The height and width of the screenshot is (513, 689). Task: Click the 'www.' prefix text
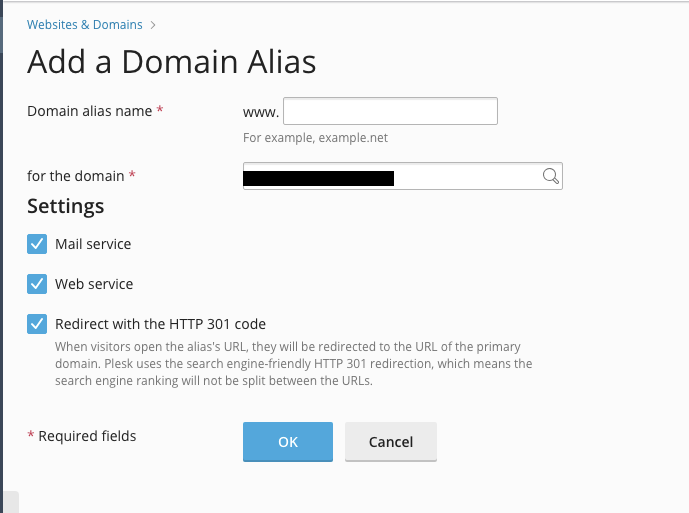[x=261, y=112]
